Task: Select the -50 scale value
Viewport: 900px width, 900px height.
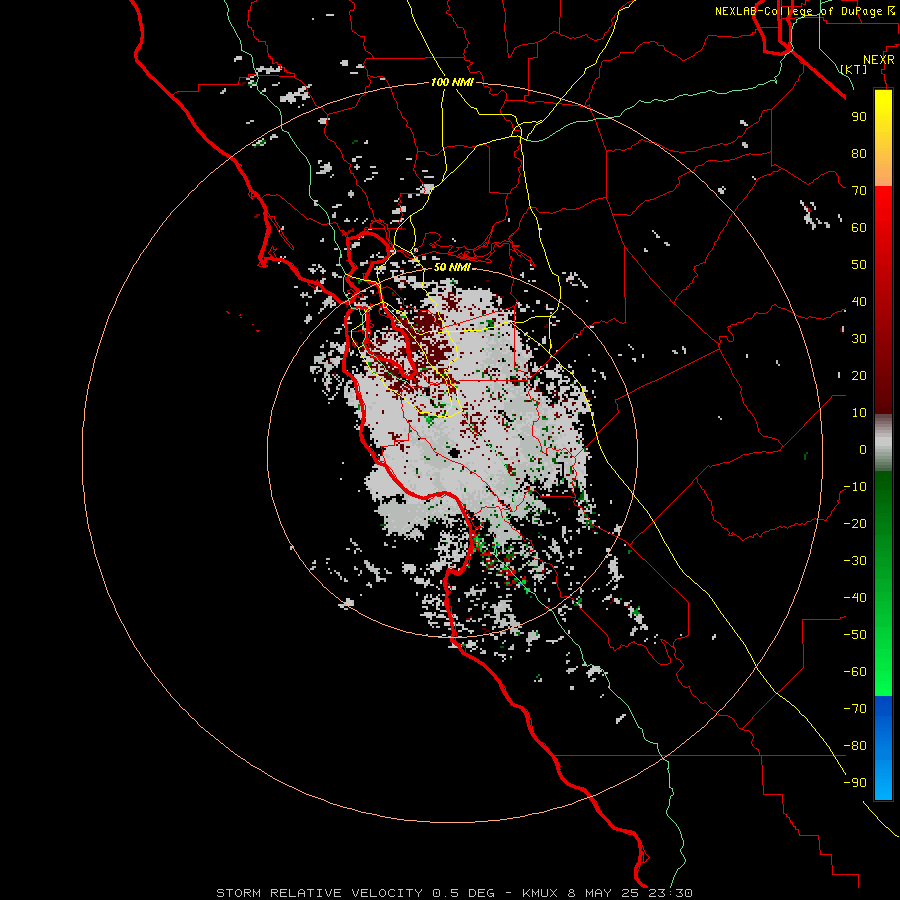Action: coord(855,635)
